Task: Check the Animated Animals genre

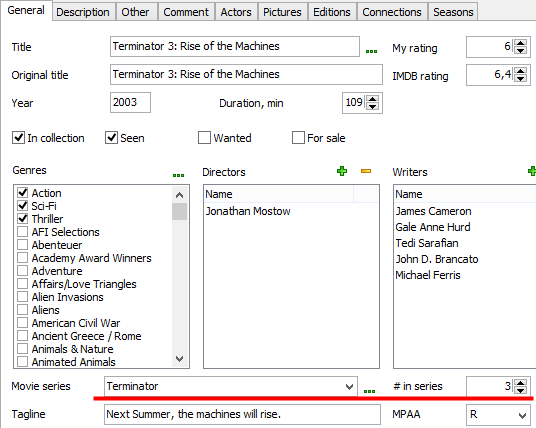Action: pyautogui.click(x=23, y=362)
